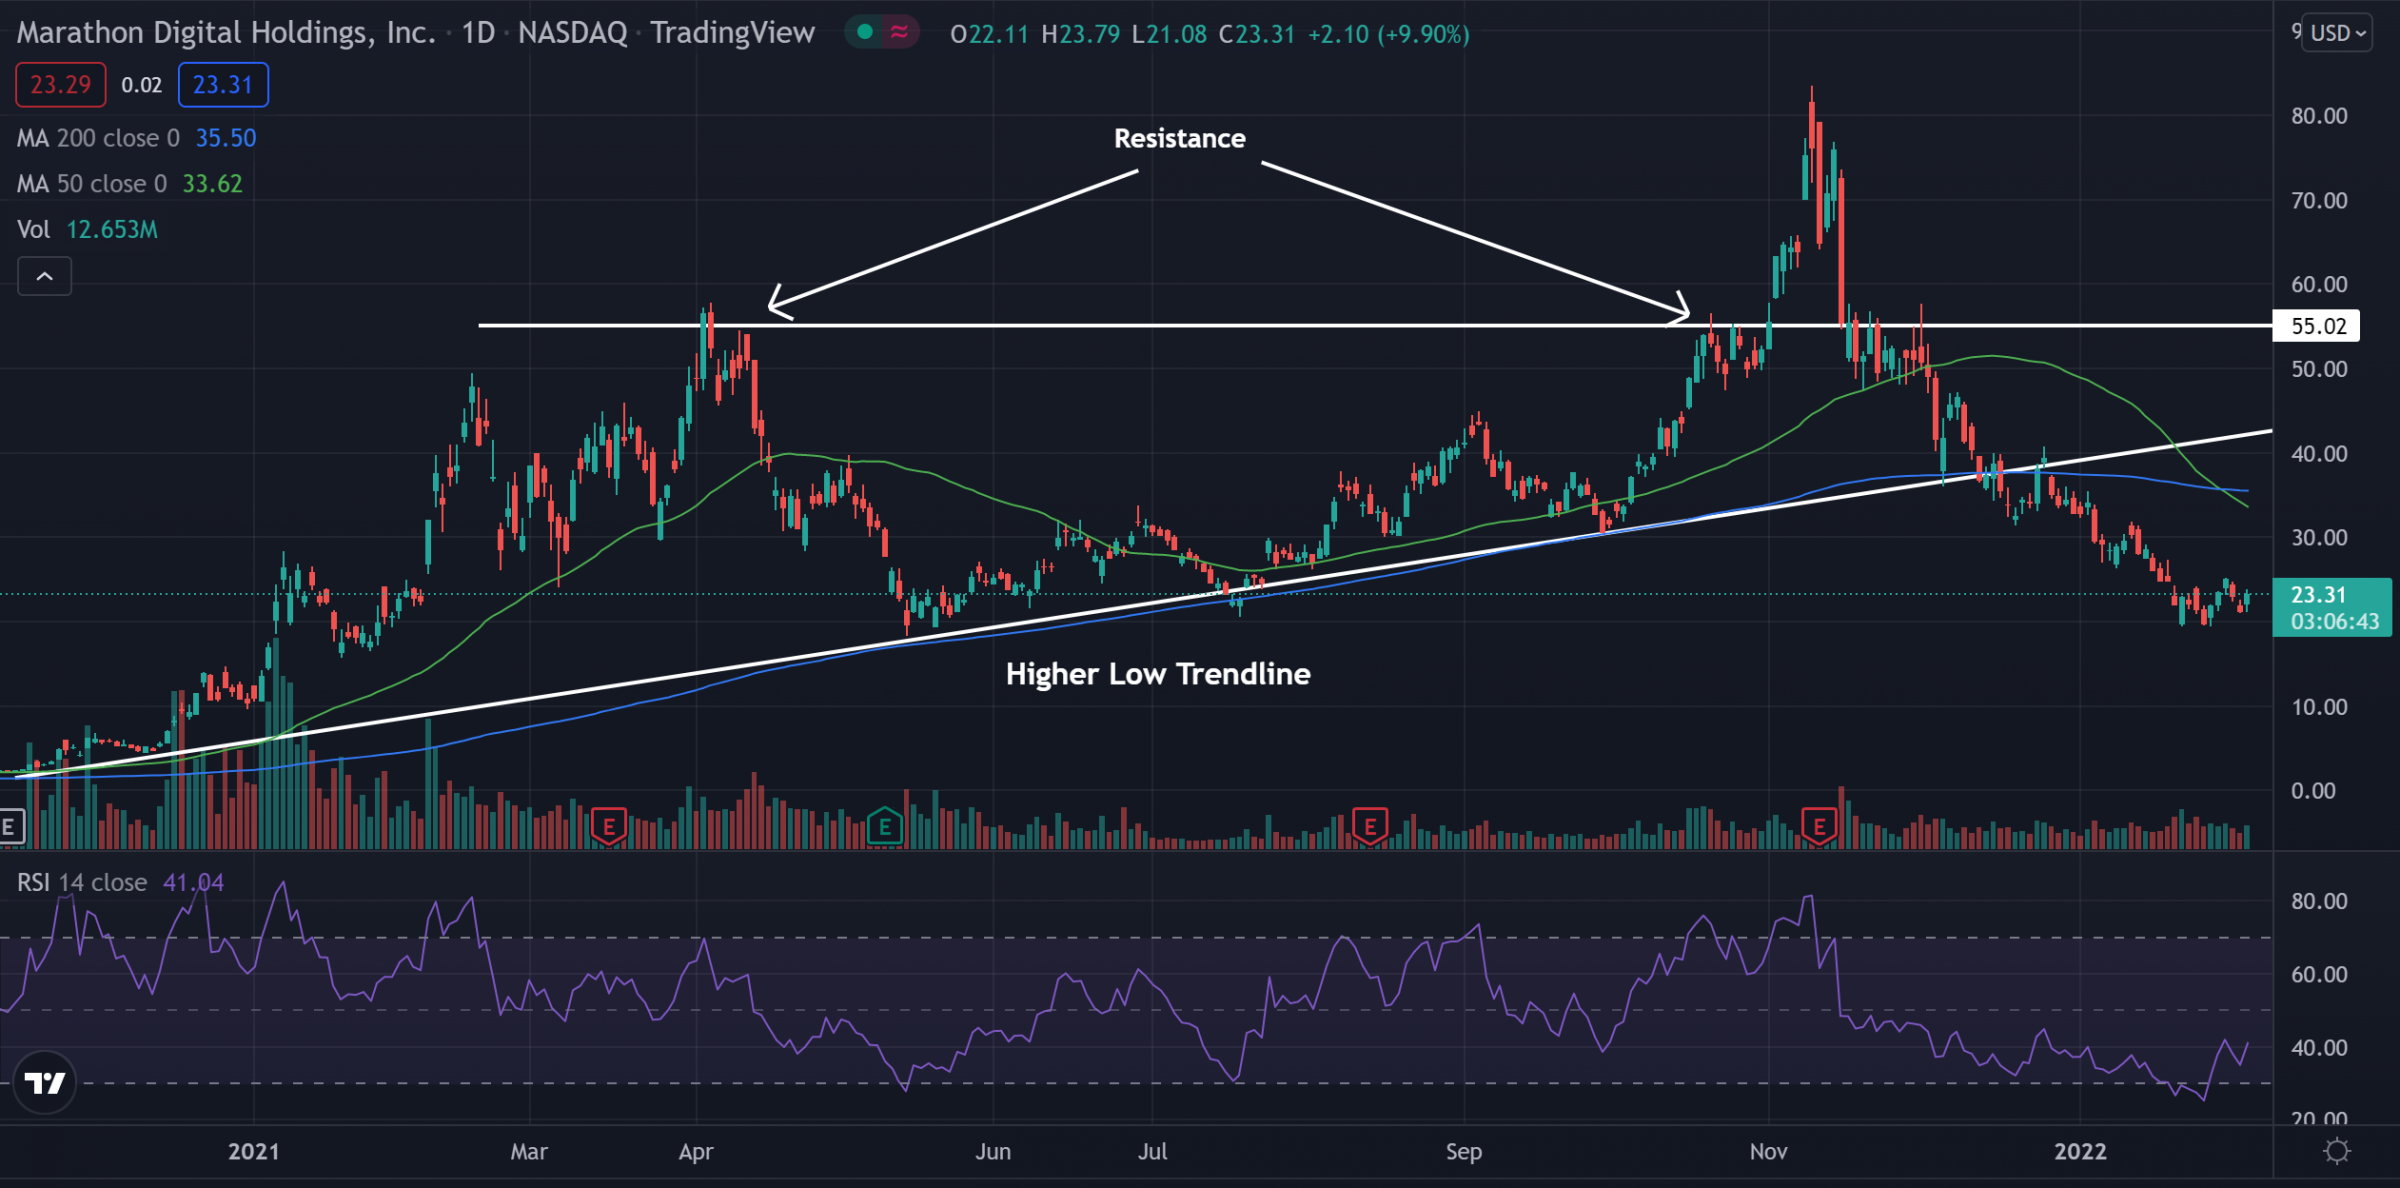Click the pink data-mode wave icon
The image size is (2400, 1188).
pyautogui.click(x=900, y=33)
